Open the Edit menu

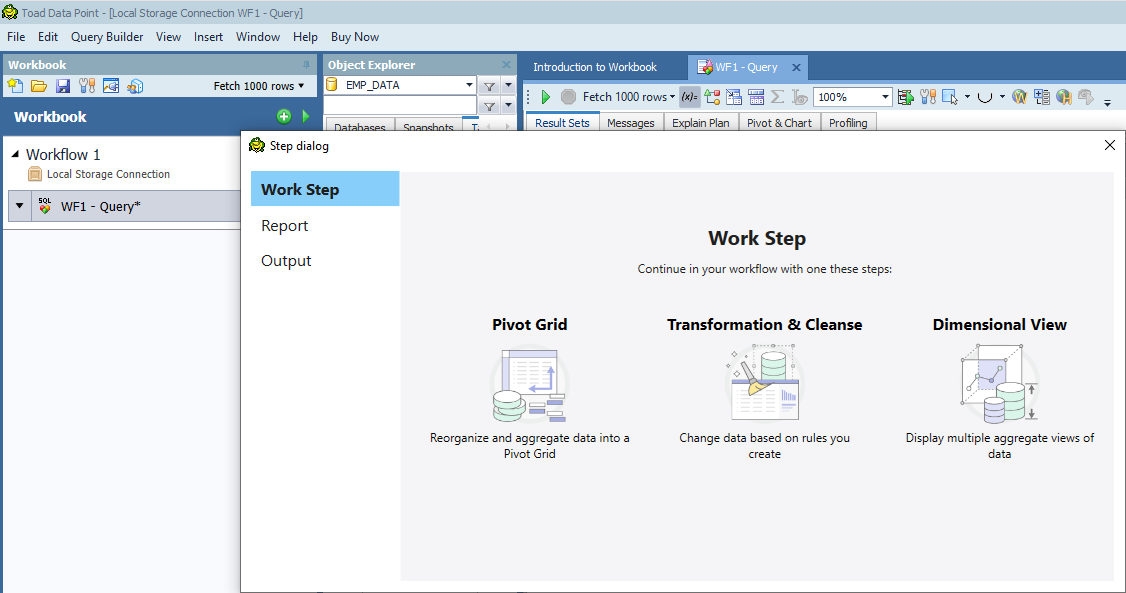tap(48, 37)
